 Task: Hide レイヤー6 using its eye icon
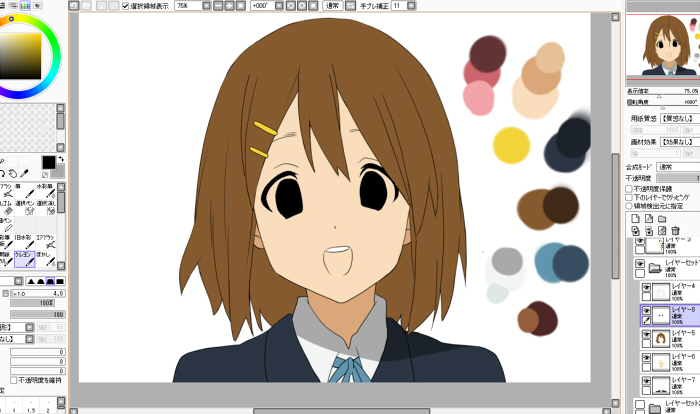[x=646, y=358]
